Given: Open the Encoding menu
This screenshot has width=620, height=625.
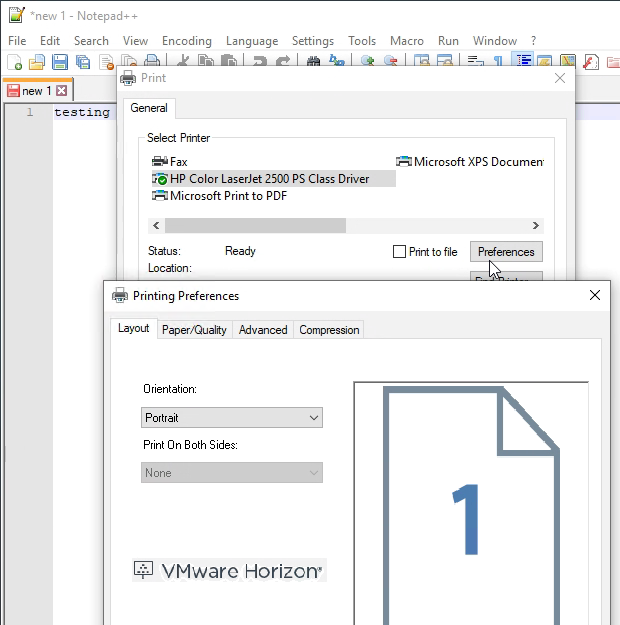Looking at the screenshot, I should click(187, 41).
